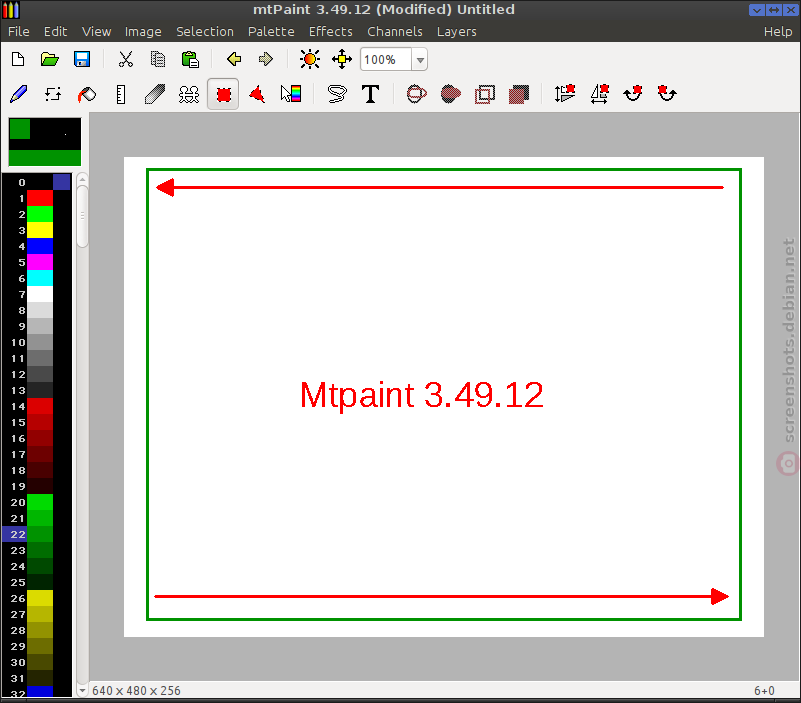The height and width of the screenshot is (703, 801).
Task: Flip selection vertically icon
Action: [564, 94]
